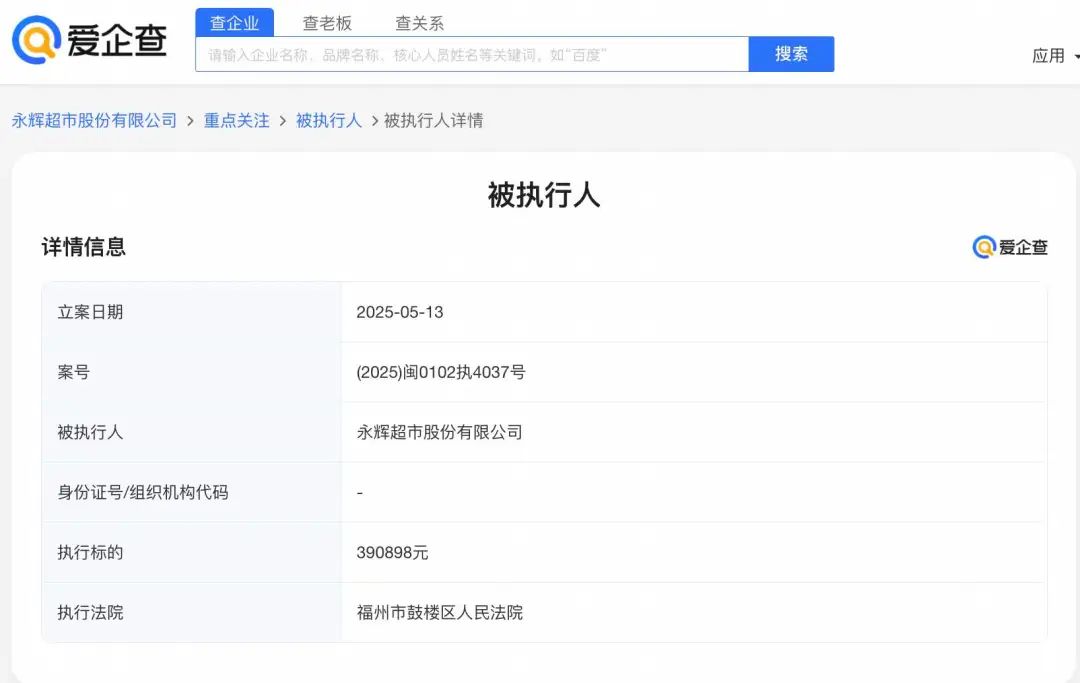Switch to the 查企业 tab
The width and height of the screenshot is (1080, 683).
(x=234, y=23)
